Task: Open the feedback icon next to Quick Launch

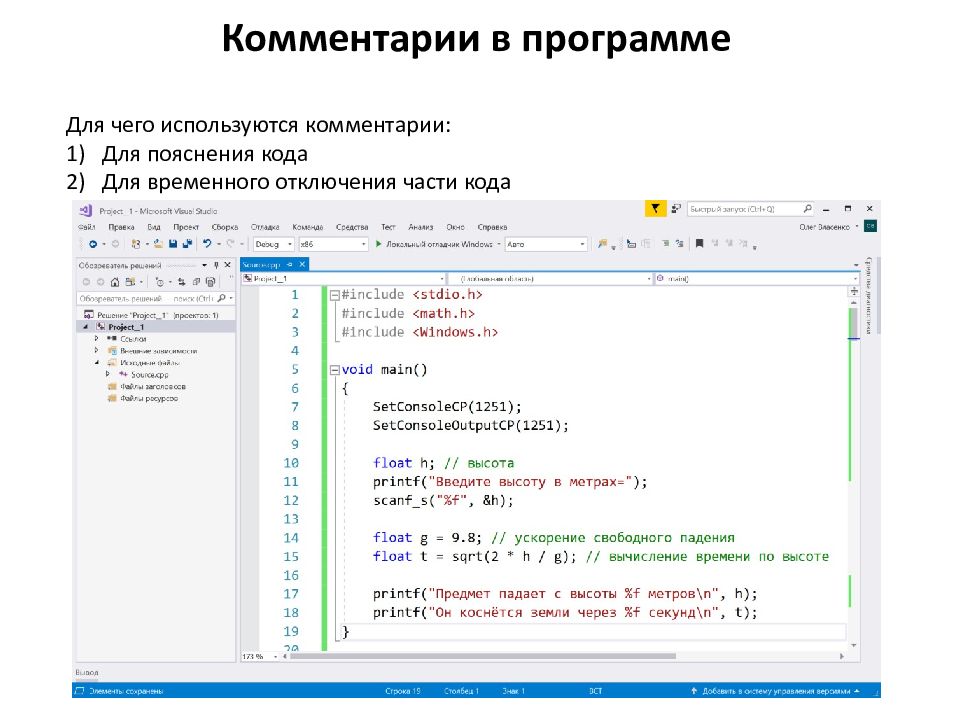Action: (x=676, y=209)
